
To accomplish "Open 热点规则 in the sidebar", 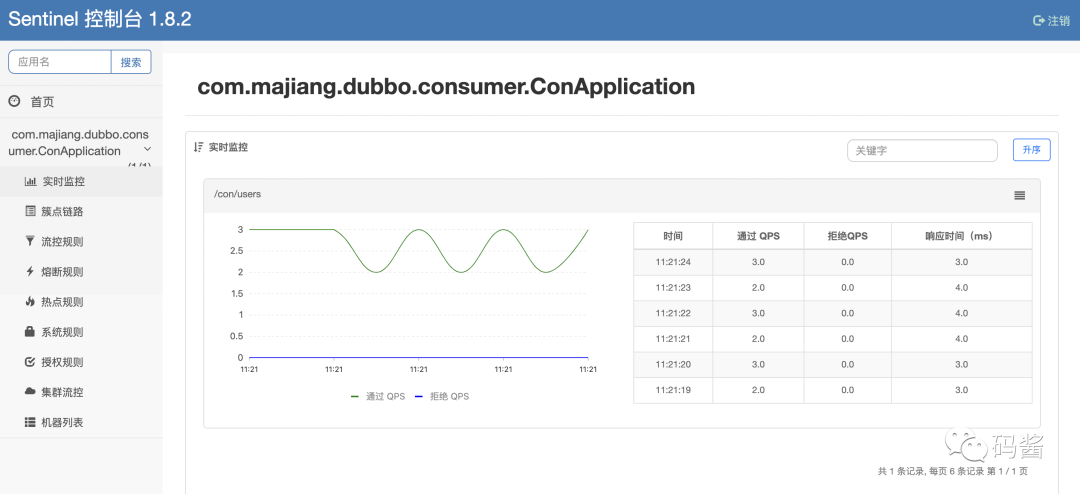I will 81,302.
